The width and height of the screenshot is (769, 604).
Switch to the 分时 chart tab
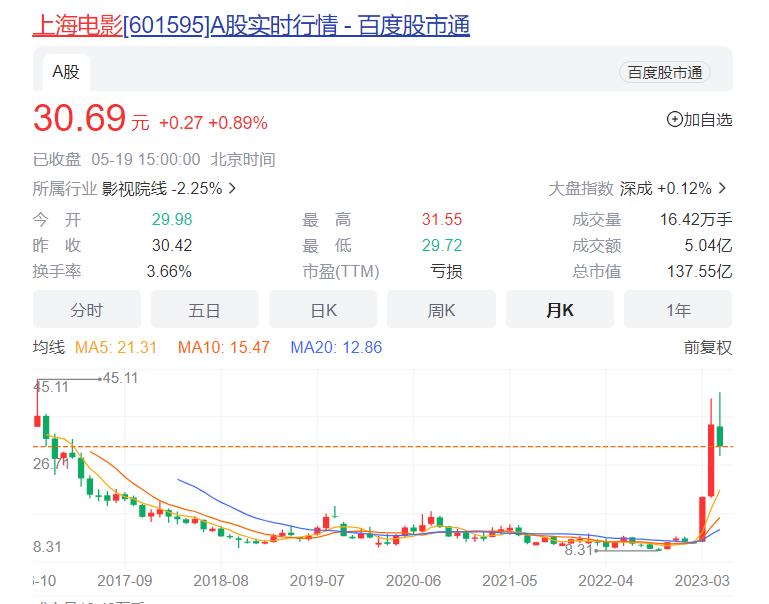pos(87,309)
